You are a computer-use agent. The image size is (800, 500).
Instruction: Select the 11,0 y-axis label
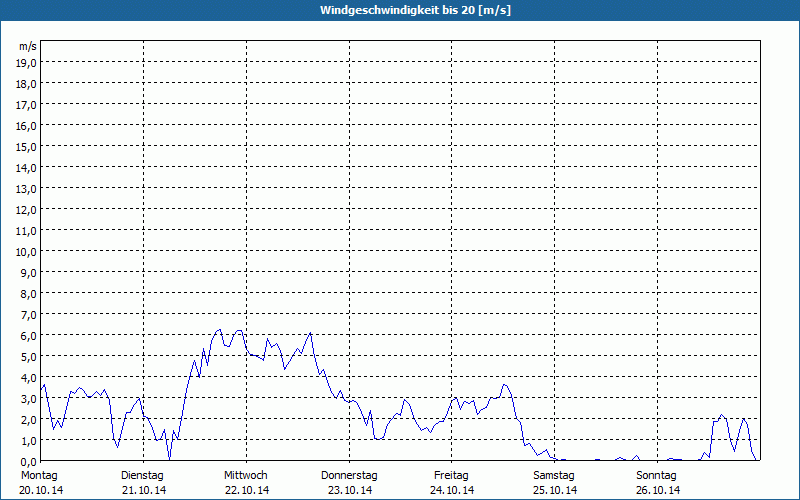point(27,231)
